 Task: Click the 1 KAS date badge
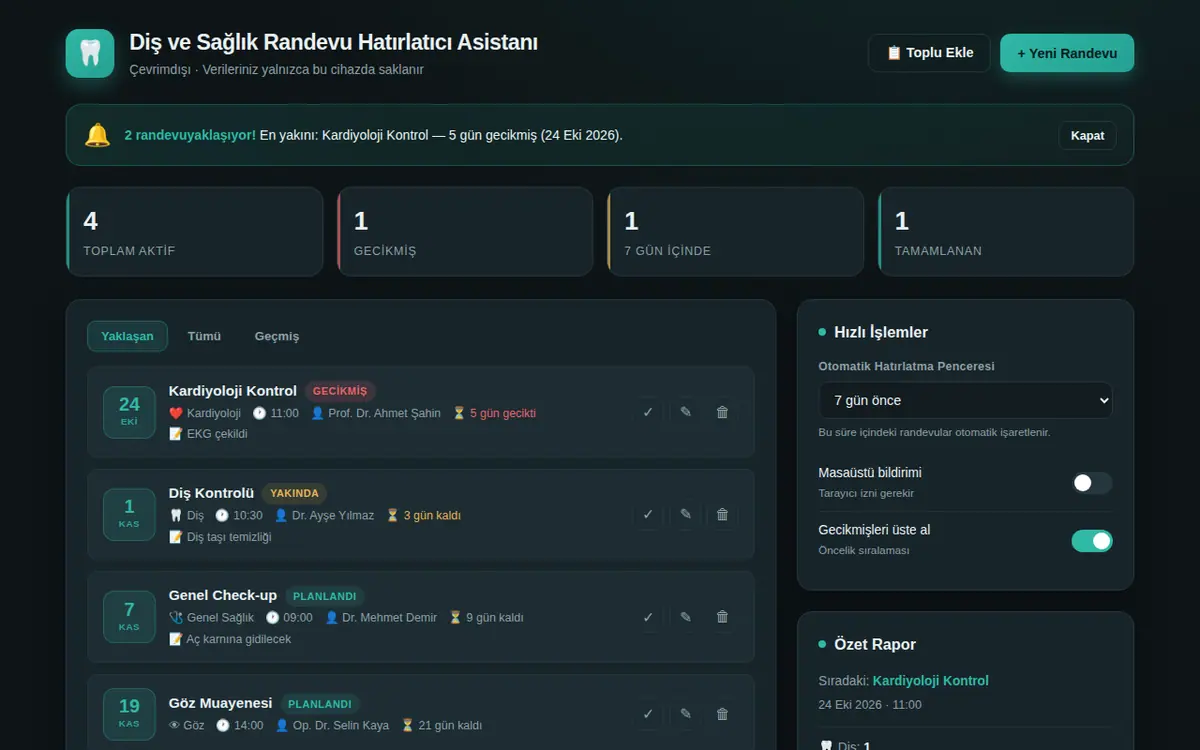pyautogui.click(x=129, y=514)
